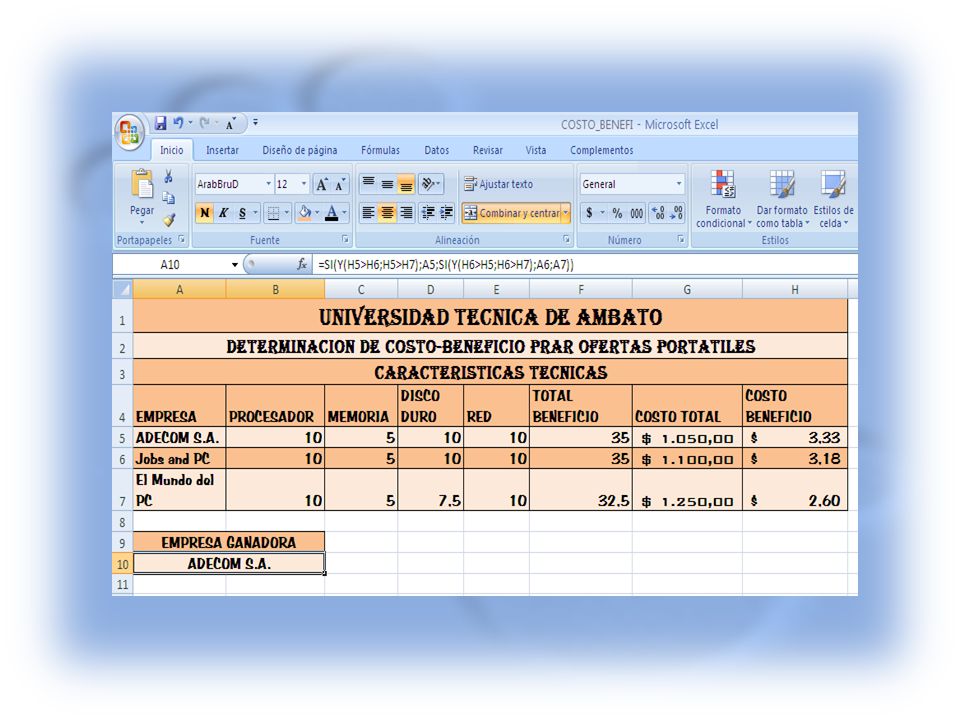Increase font size with large A
Screen dimensions: 960x720
(x=321, y=184)
